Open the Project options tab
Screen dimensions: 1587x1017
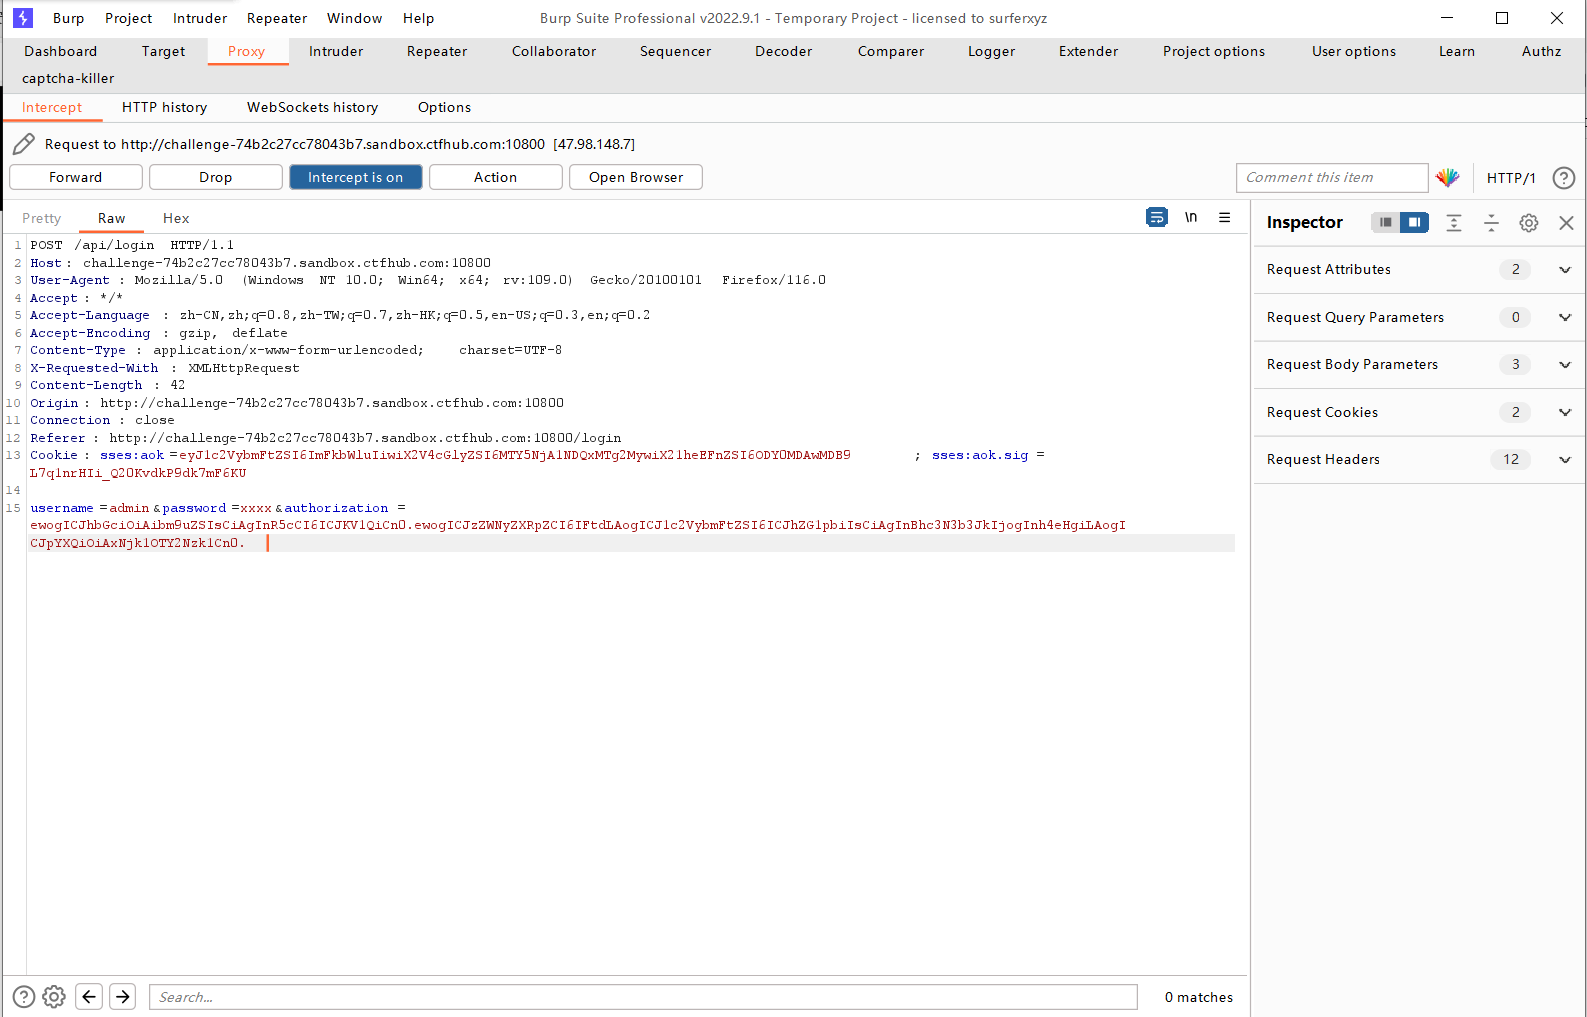(x=1214, y=51)
